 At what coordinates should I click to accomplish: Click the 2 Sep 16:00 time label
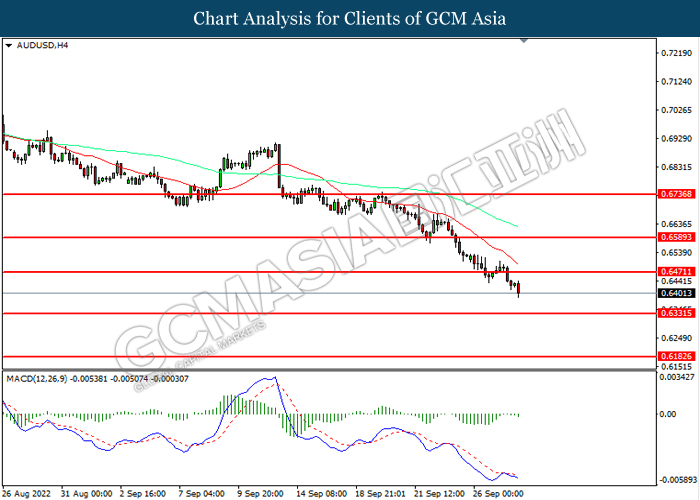pyautogui.click(x=143, y=494)
